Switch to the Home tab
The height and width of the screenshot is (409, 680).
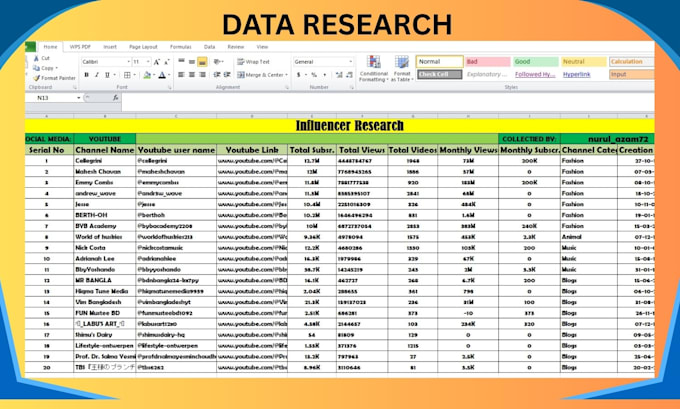pyautogui.click(x=50, y=47)
